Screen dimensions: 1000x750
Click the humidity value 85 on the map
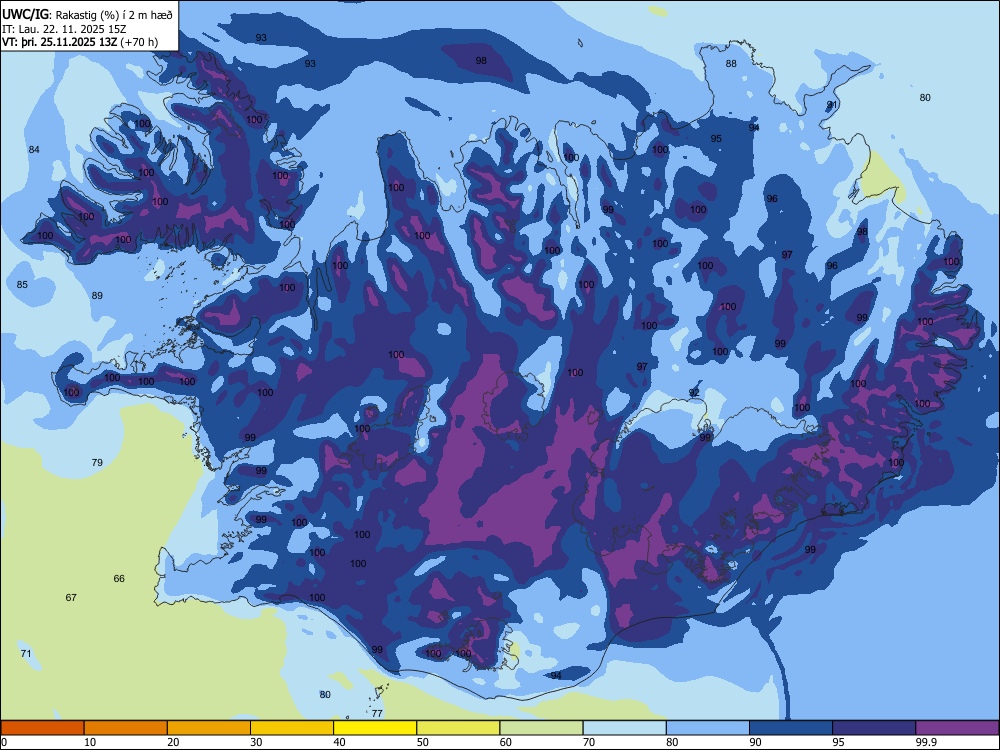[22, 284]
